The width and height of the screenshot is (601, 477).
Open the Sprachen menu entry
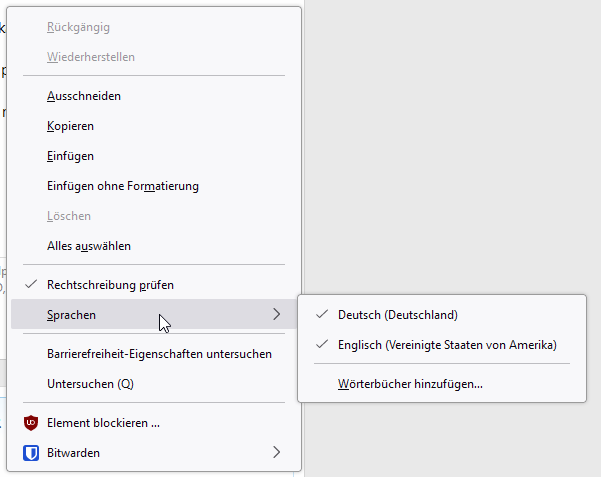(154, 314)
